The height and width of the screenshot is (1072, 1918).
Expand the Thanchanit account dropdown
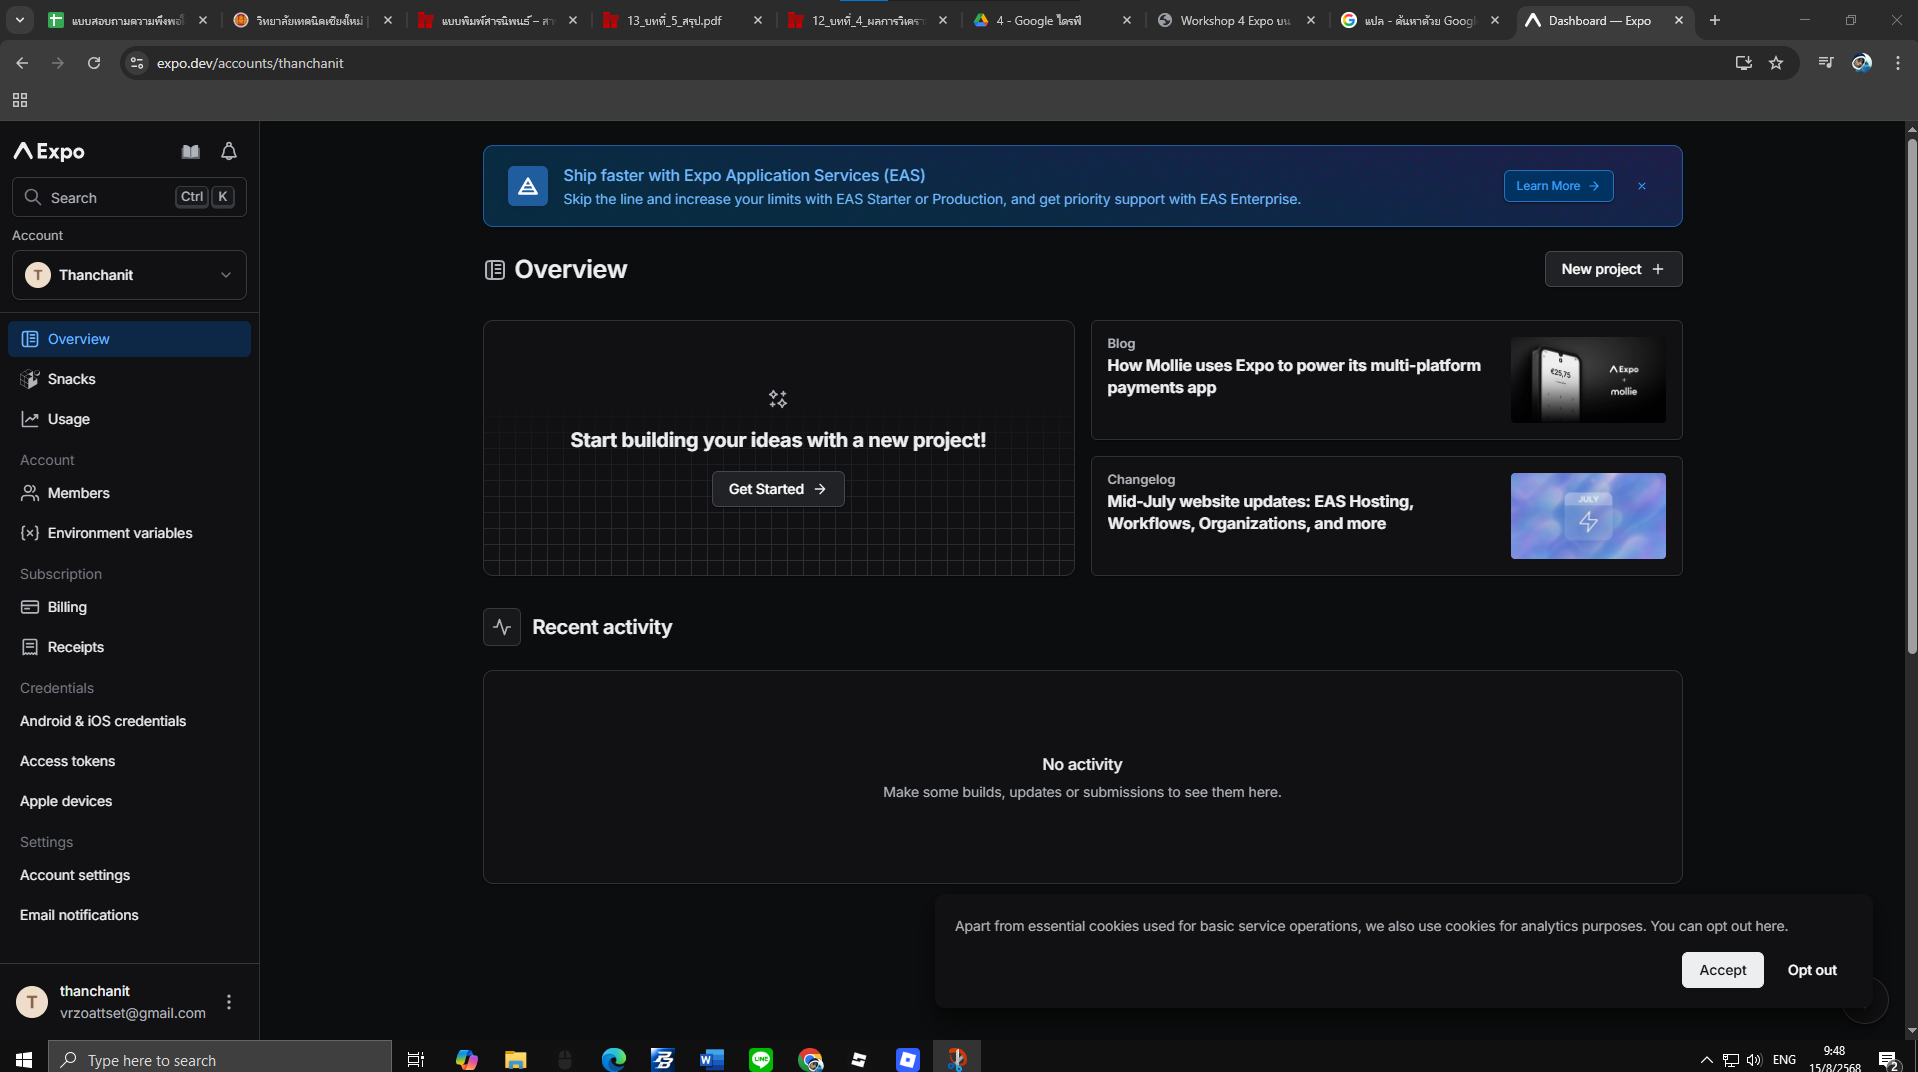tap(129, 275)
